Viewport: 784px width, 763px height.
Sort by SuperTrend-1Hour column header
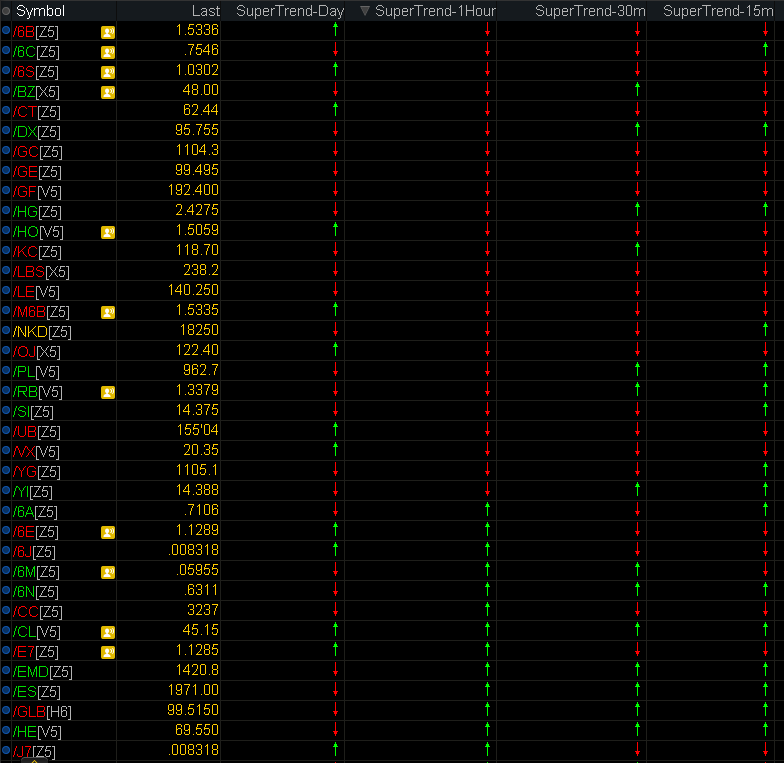point(435,11)
